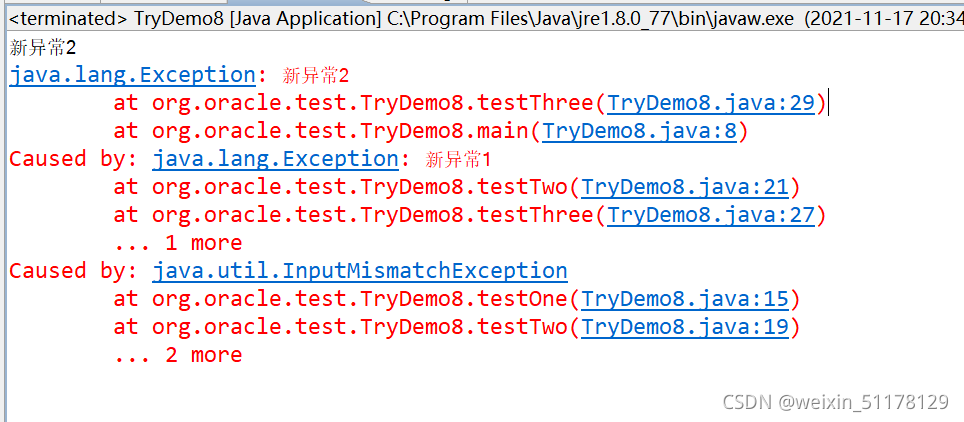Click 'Caused by:' text before InputMismatchException

coord(74,270)
